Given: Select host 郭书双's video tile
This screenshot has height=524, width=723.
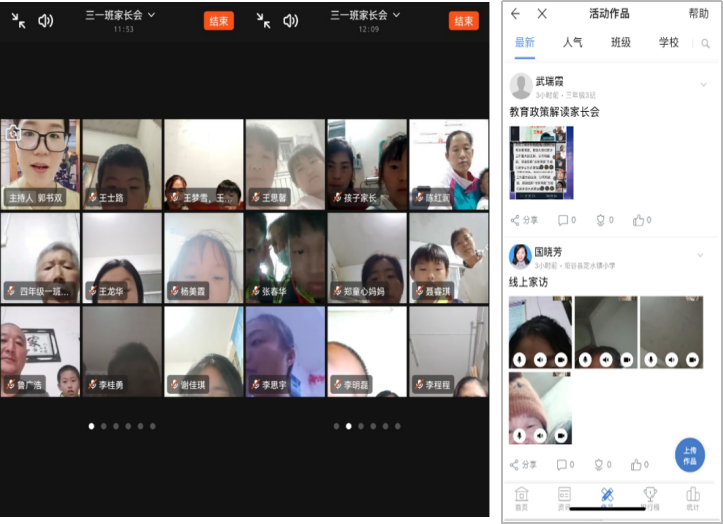Looking at the screenshot, I should tap(40, 163).
